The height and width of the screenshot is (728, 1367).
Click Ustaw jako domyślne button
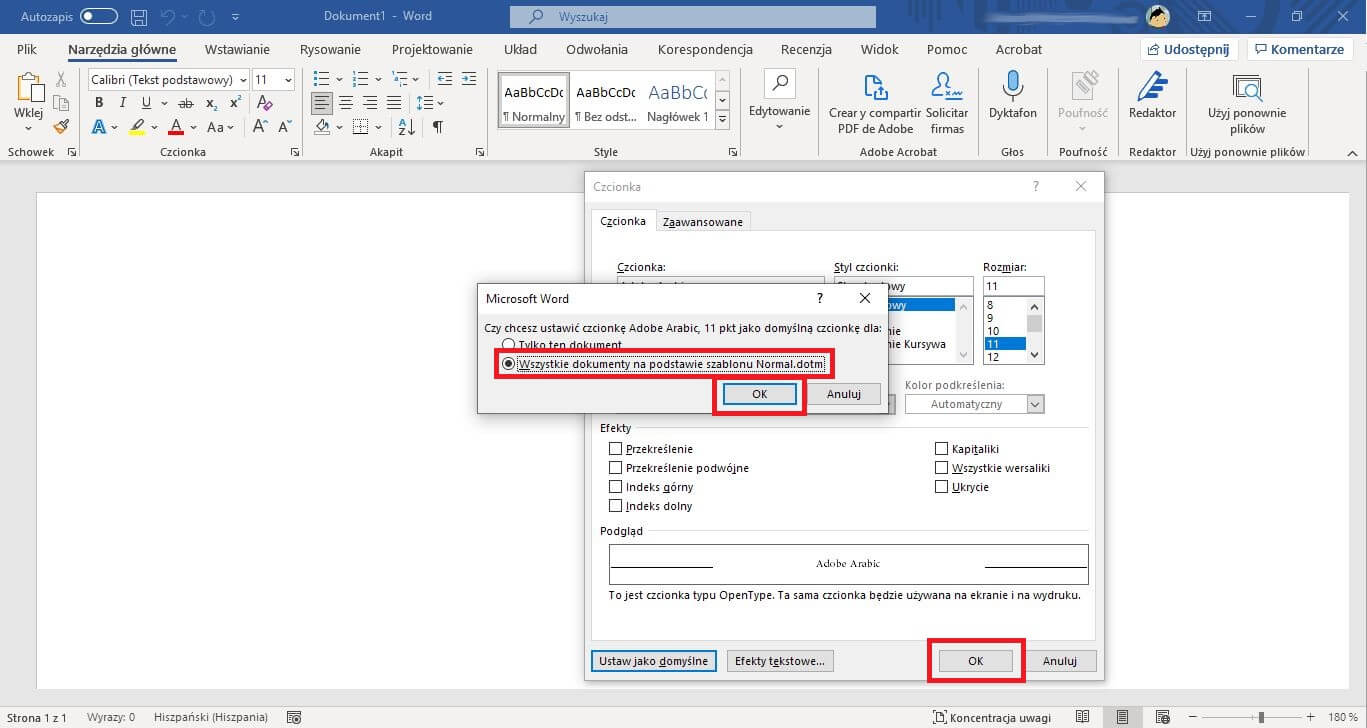coord(654,661)
